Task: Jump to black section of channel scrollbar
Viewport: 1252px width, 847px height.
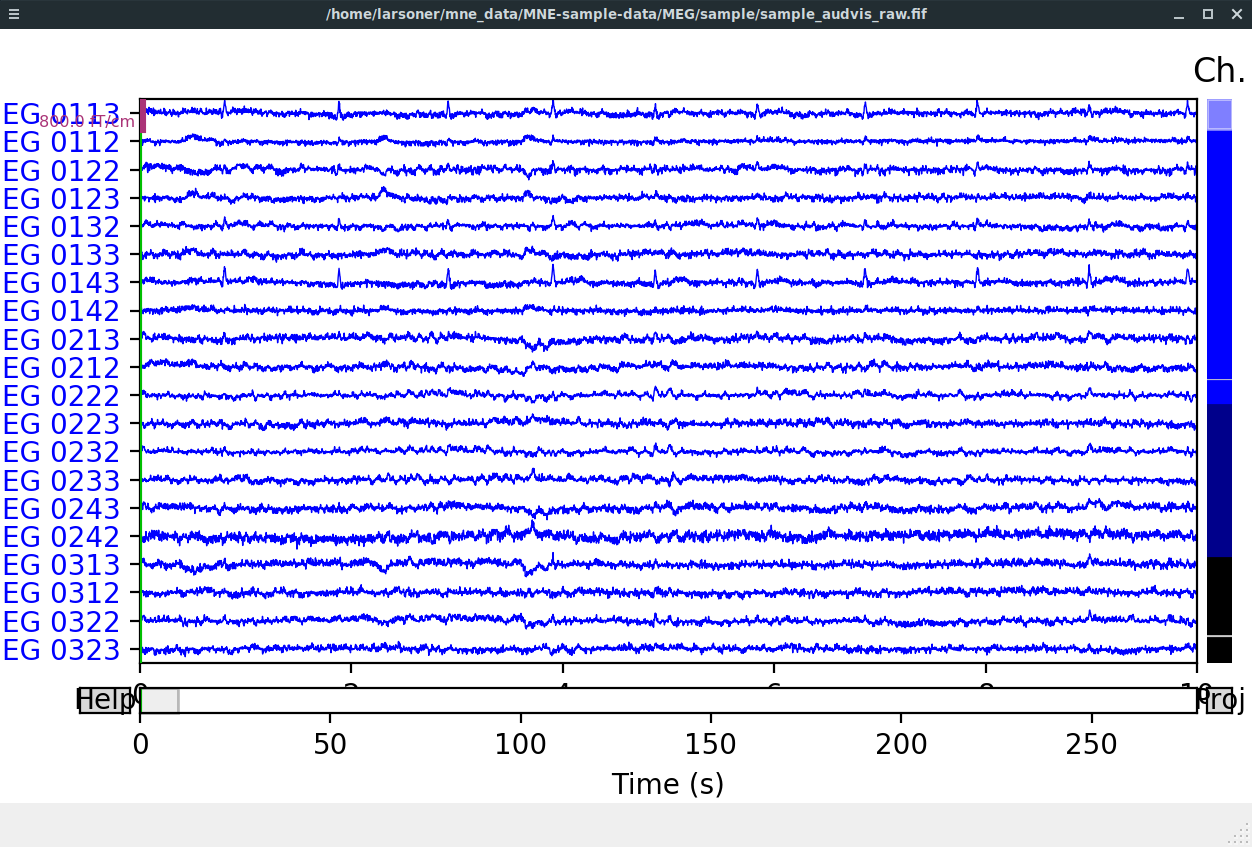Action: pos(1219,609)
